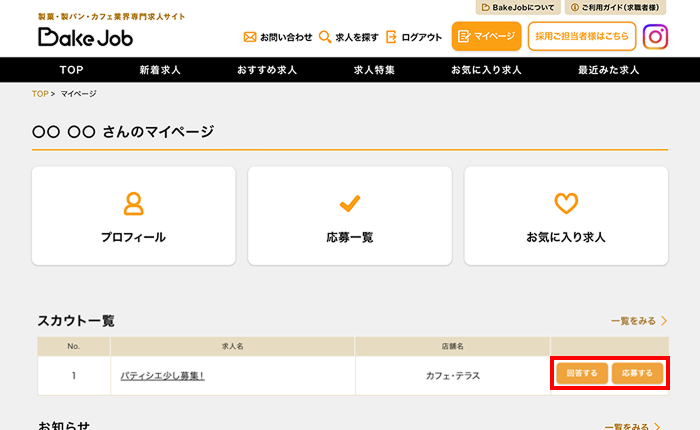Click the application list checkmark icon
700x430 pixels.
[349, 203]
